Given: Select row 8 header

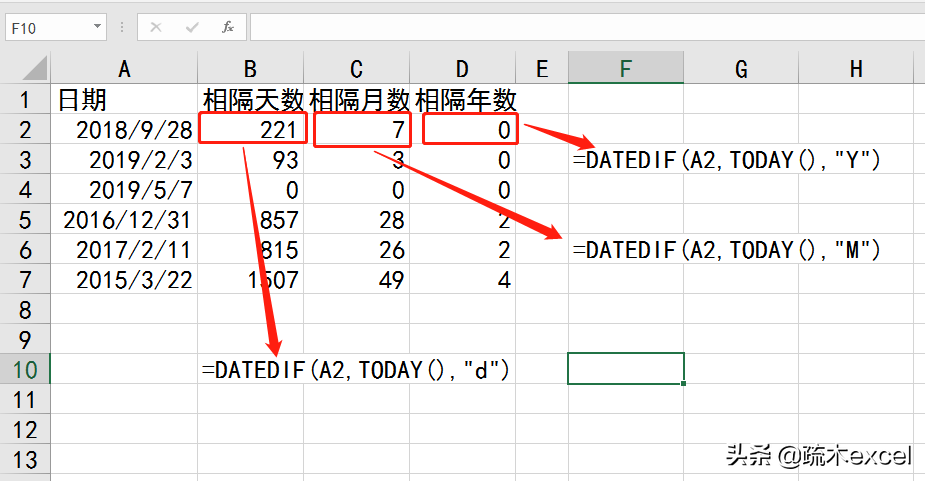Looking at the screenshot, I should click(x=25, y=309).
